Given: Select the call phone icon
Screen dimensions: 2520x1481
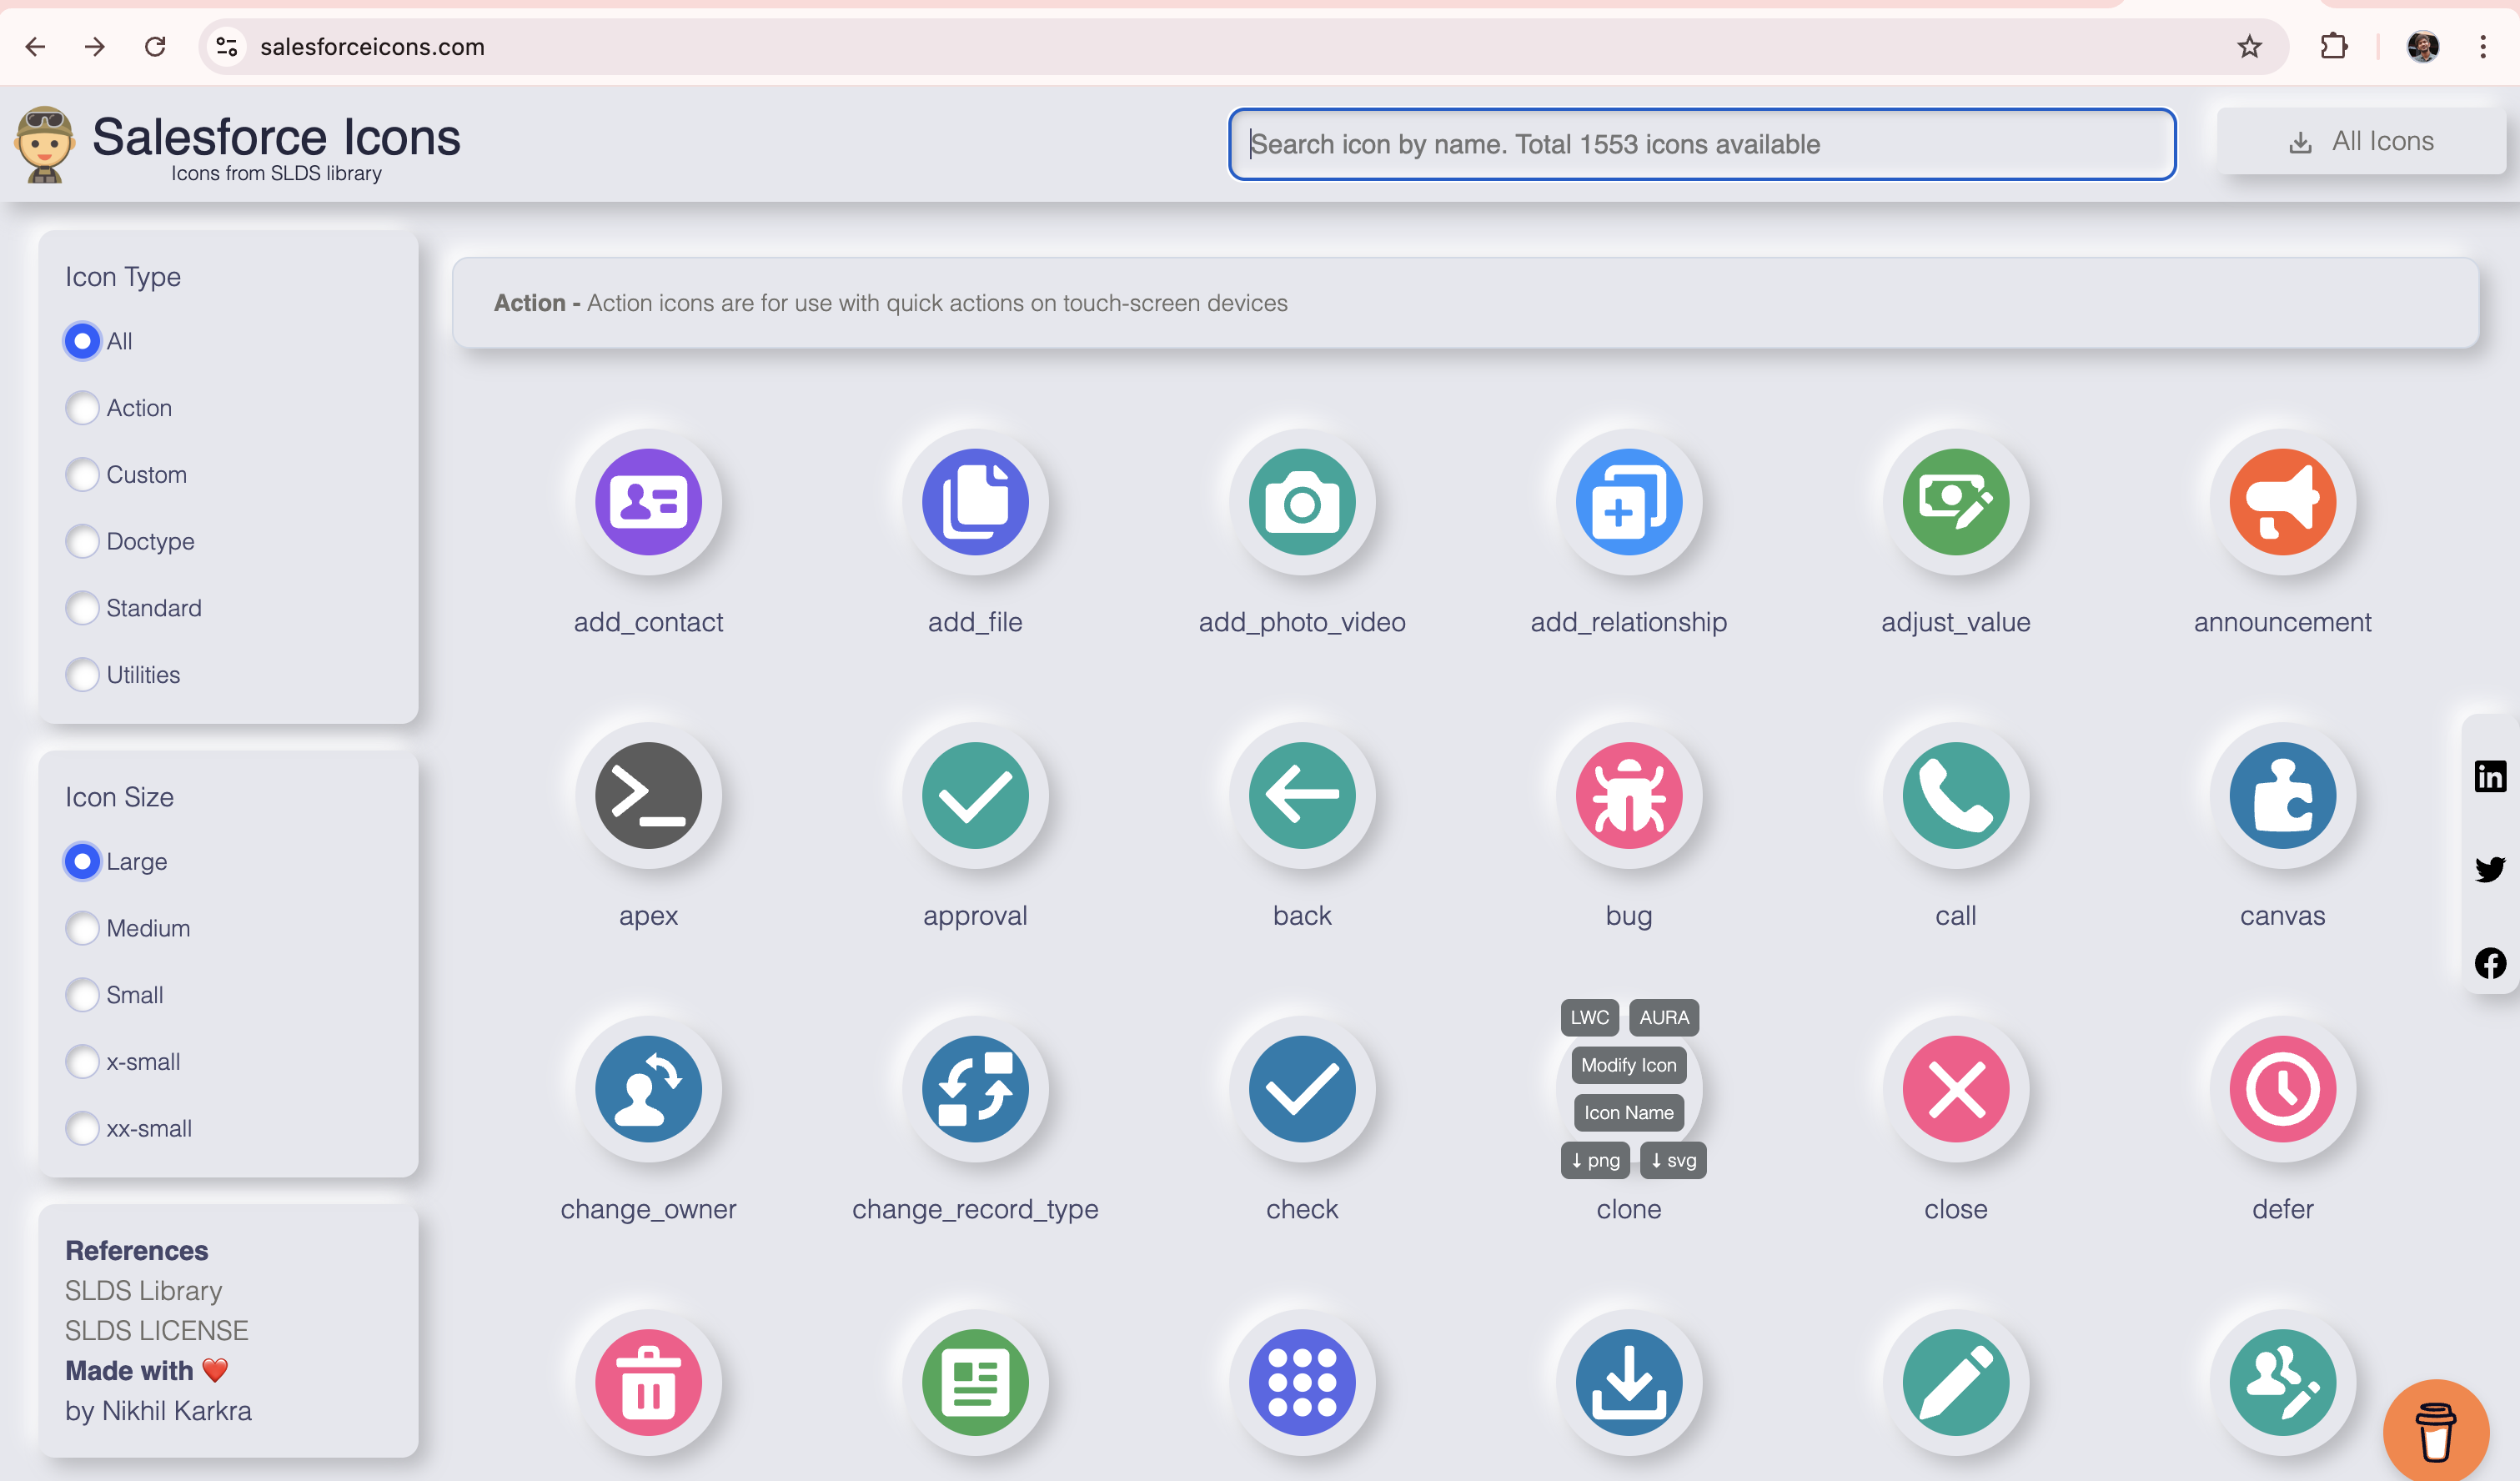Looking at the screenshot, I should pos(1955,795).
